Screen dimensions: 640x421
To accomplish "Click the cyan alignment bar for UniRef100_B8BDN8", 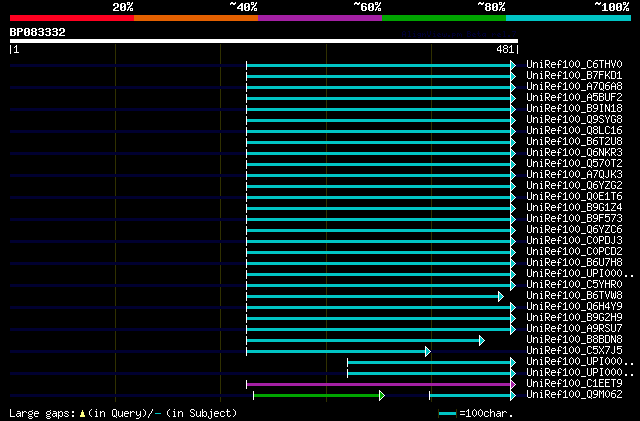I will 363,341.
